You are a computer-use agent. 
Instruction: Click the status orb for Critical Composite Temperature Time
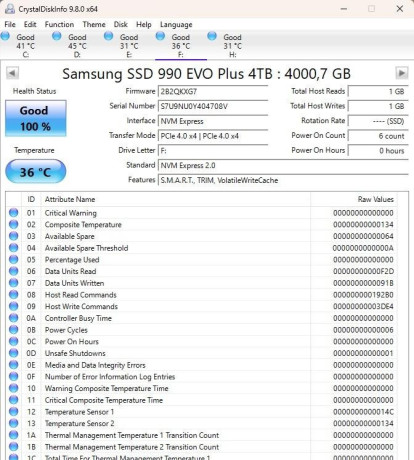[14, 400]
